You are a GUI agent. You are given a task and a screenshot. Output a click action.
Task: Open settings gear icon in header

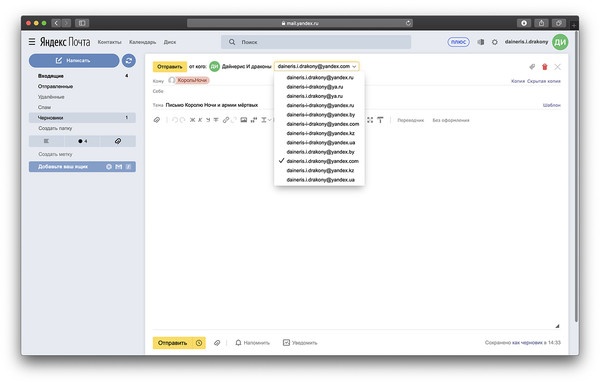(x=494, y=42)
